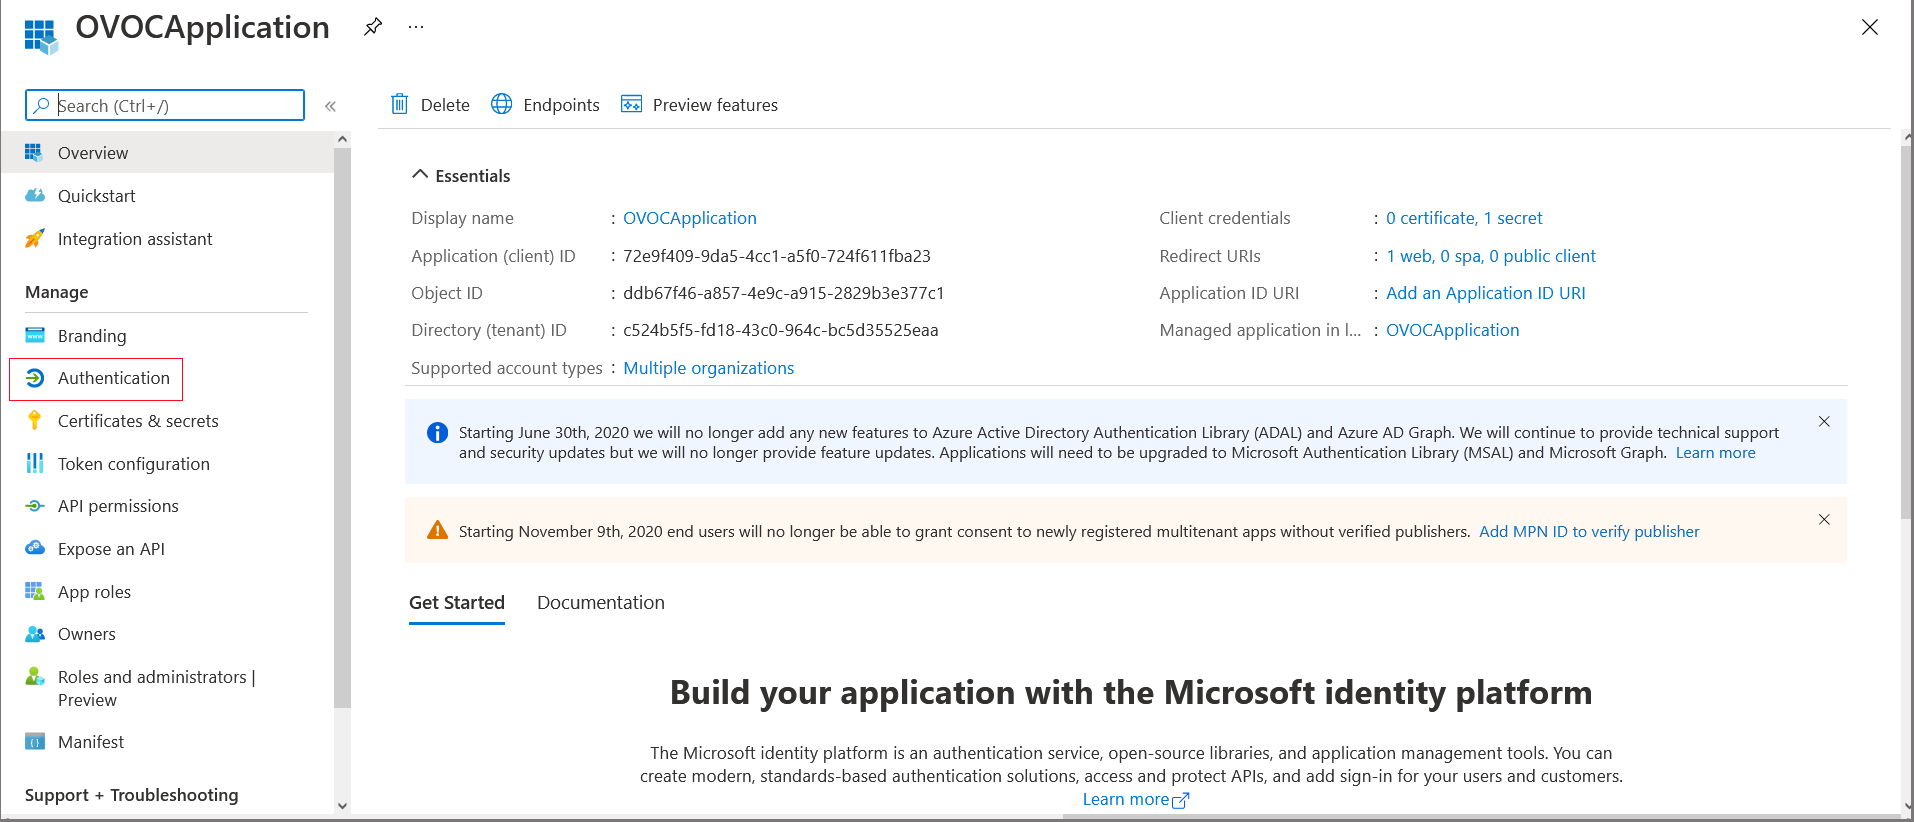1914x822 pixels.
Task: Open Integration assistant rocket icon
Action: tap(35, 239)
